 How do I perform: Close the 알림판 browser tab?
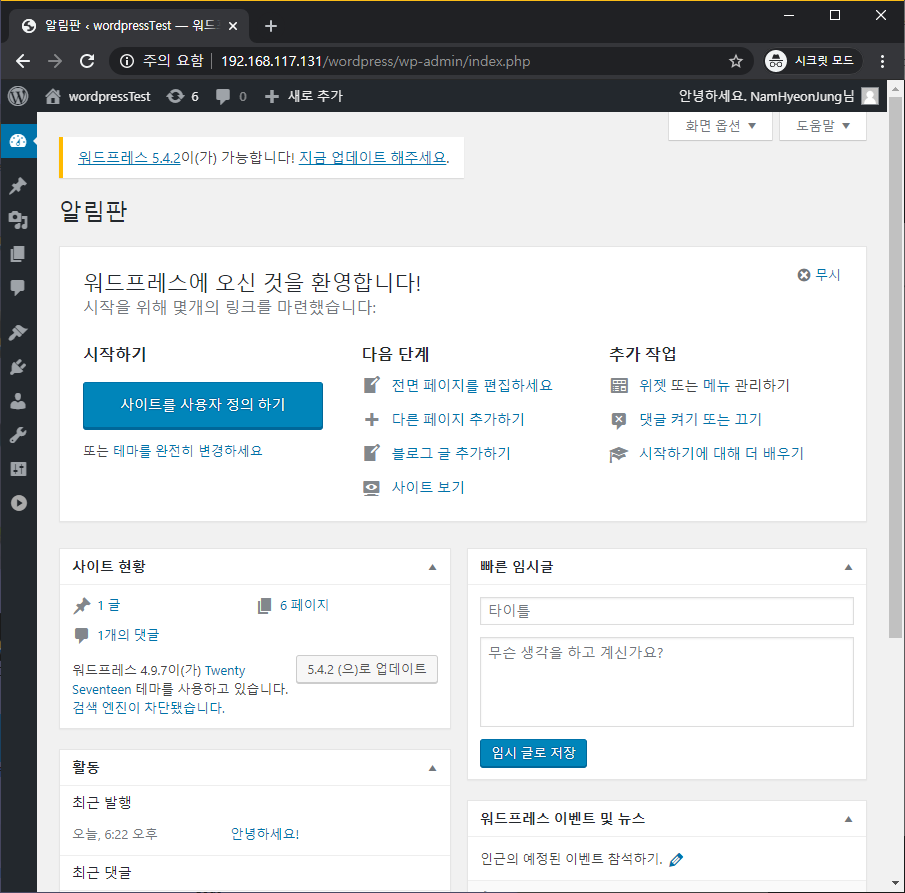233,26
